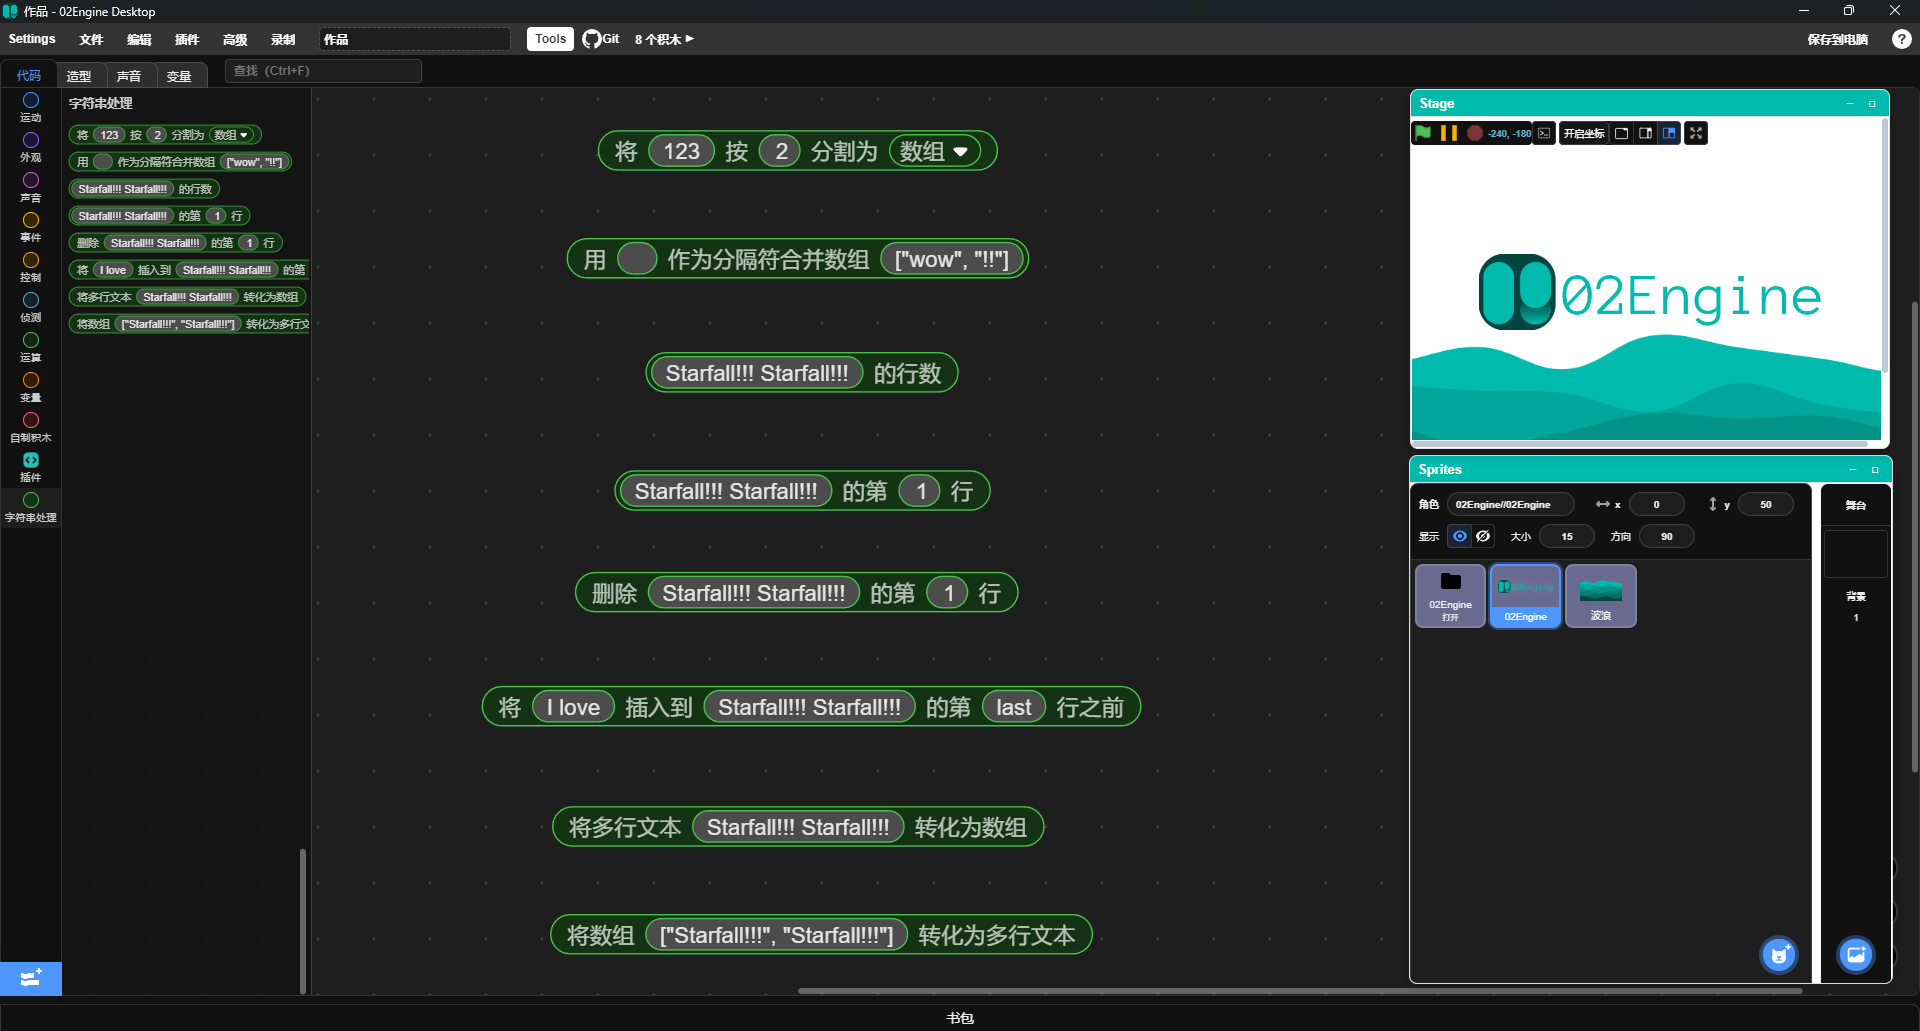The height and width of the screenshot is (1031, 1920).
Task: Open the 数组 dropdown in palette block
Action: point(243,135)
